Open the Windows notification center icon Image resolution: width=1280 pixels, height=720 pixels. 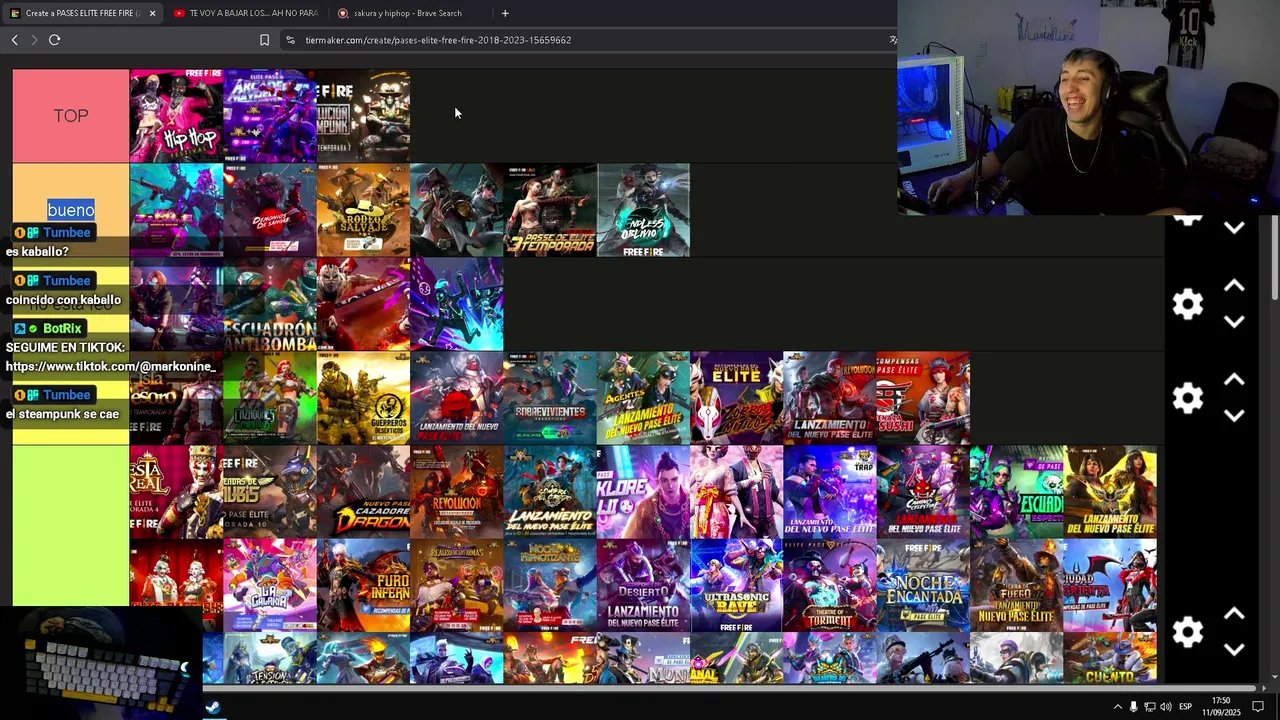[x=1259, y=707]
